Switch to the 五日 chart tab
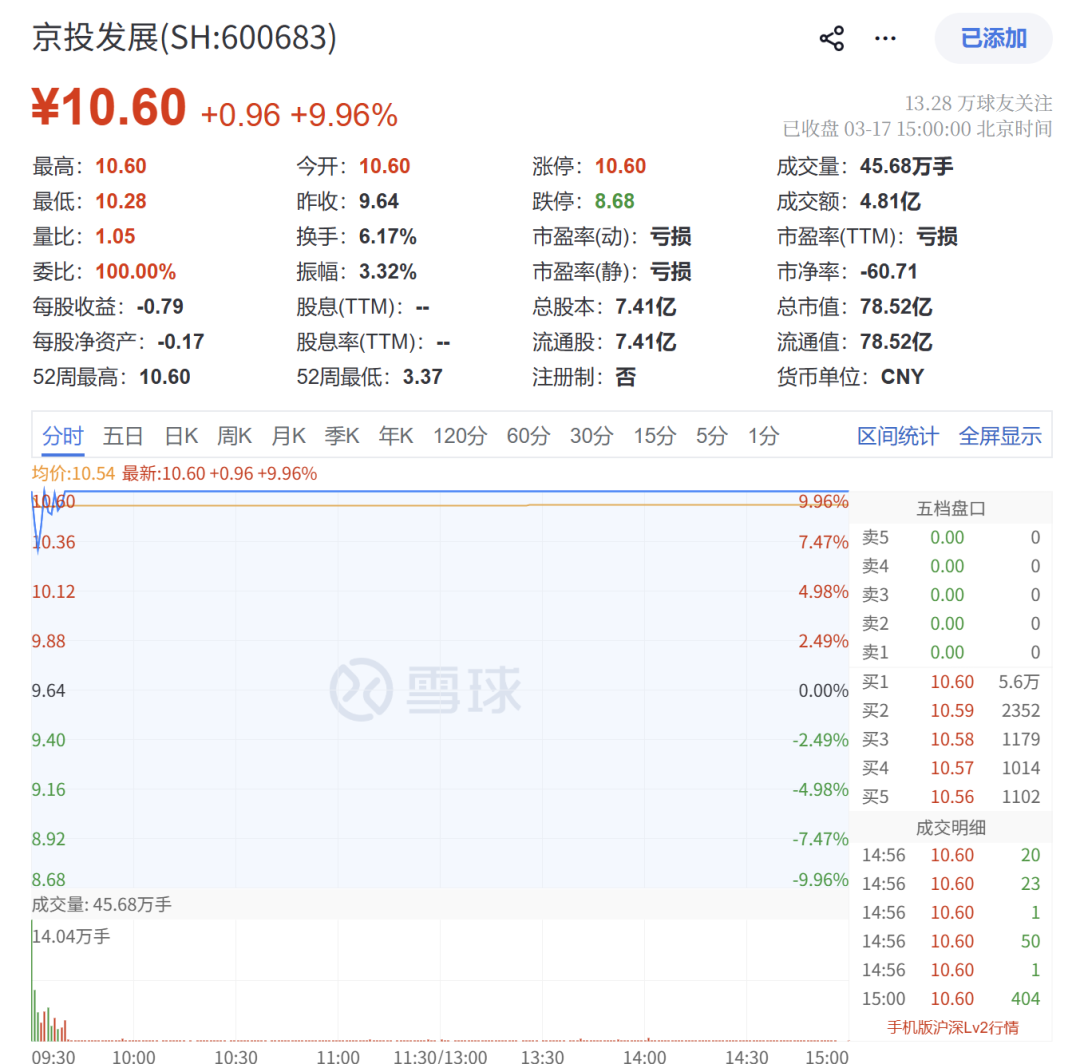 tap(123, 436)
